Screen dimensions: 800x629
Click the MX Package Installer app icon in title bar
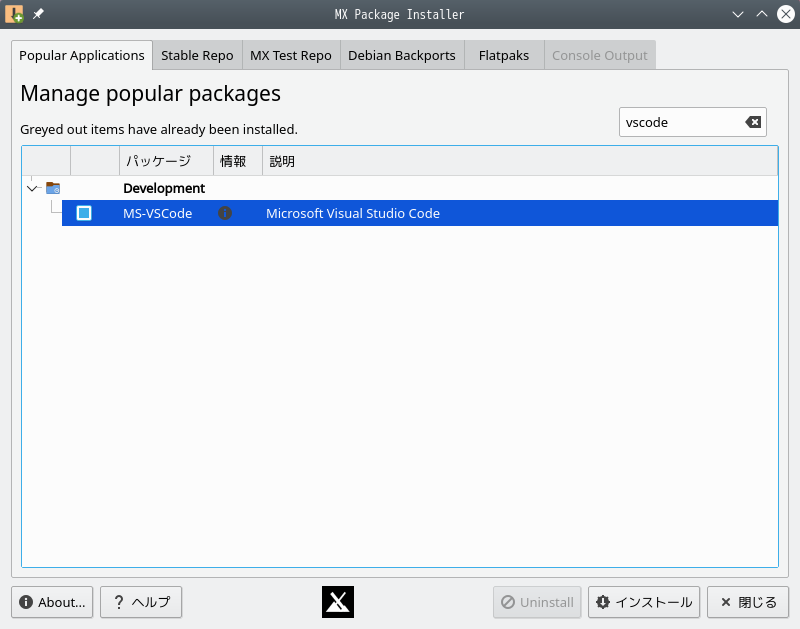[x=14, y=14]
